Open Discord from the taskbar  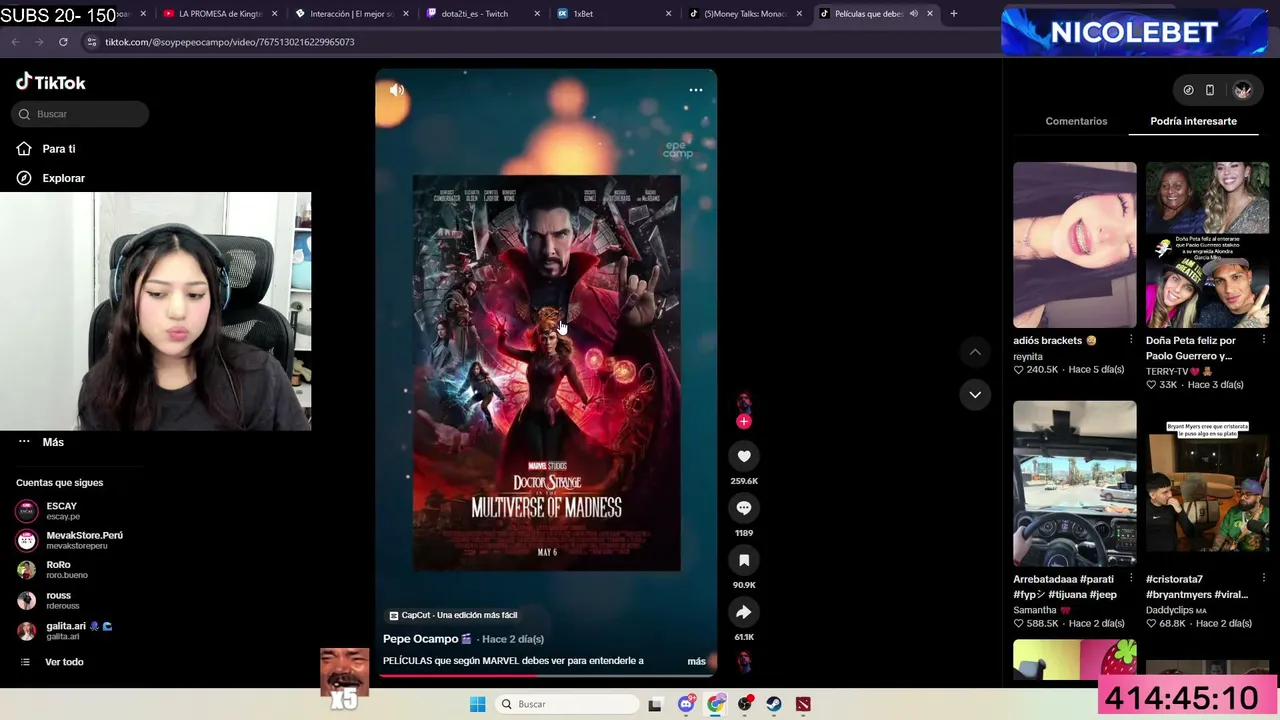click(686, 704)
